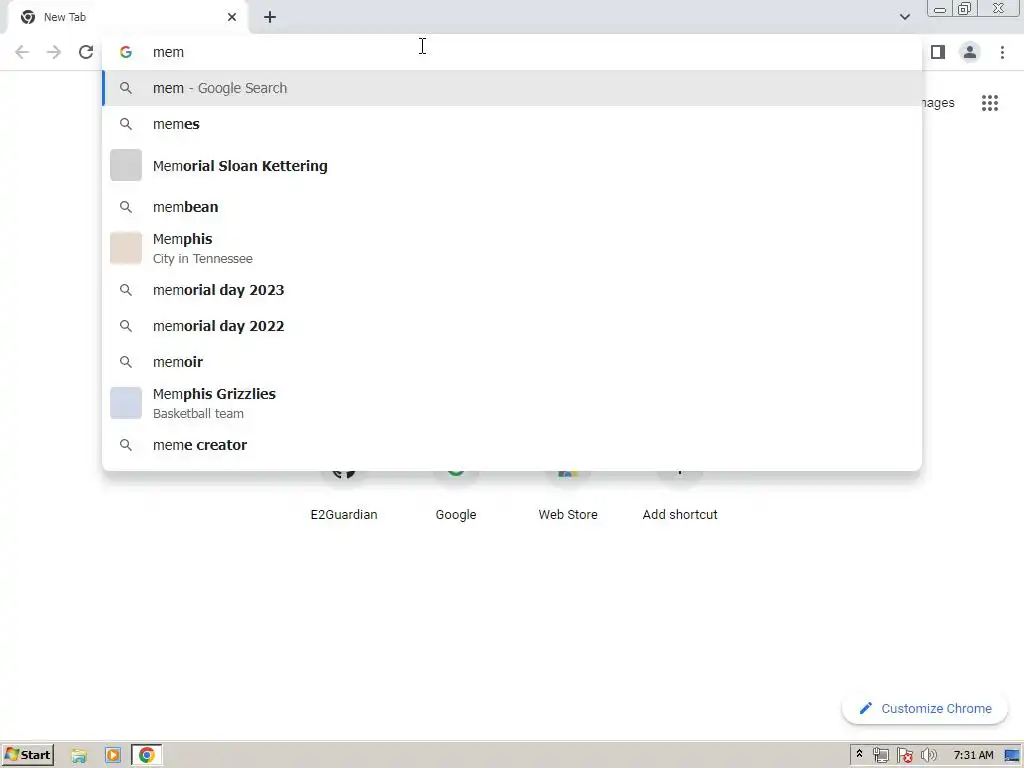This screenshot has width=1024, height=768.
Task: Click search icon beside 'memes'
Action: (x=126, y=124)
